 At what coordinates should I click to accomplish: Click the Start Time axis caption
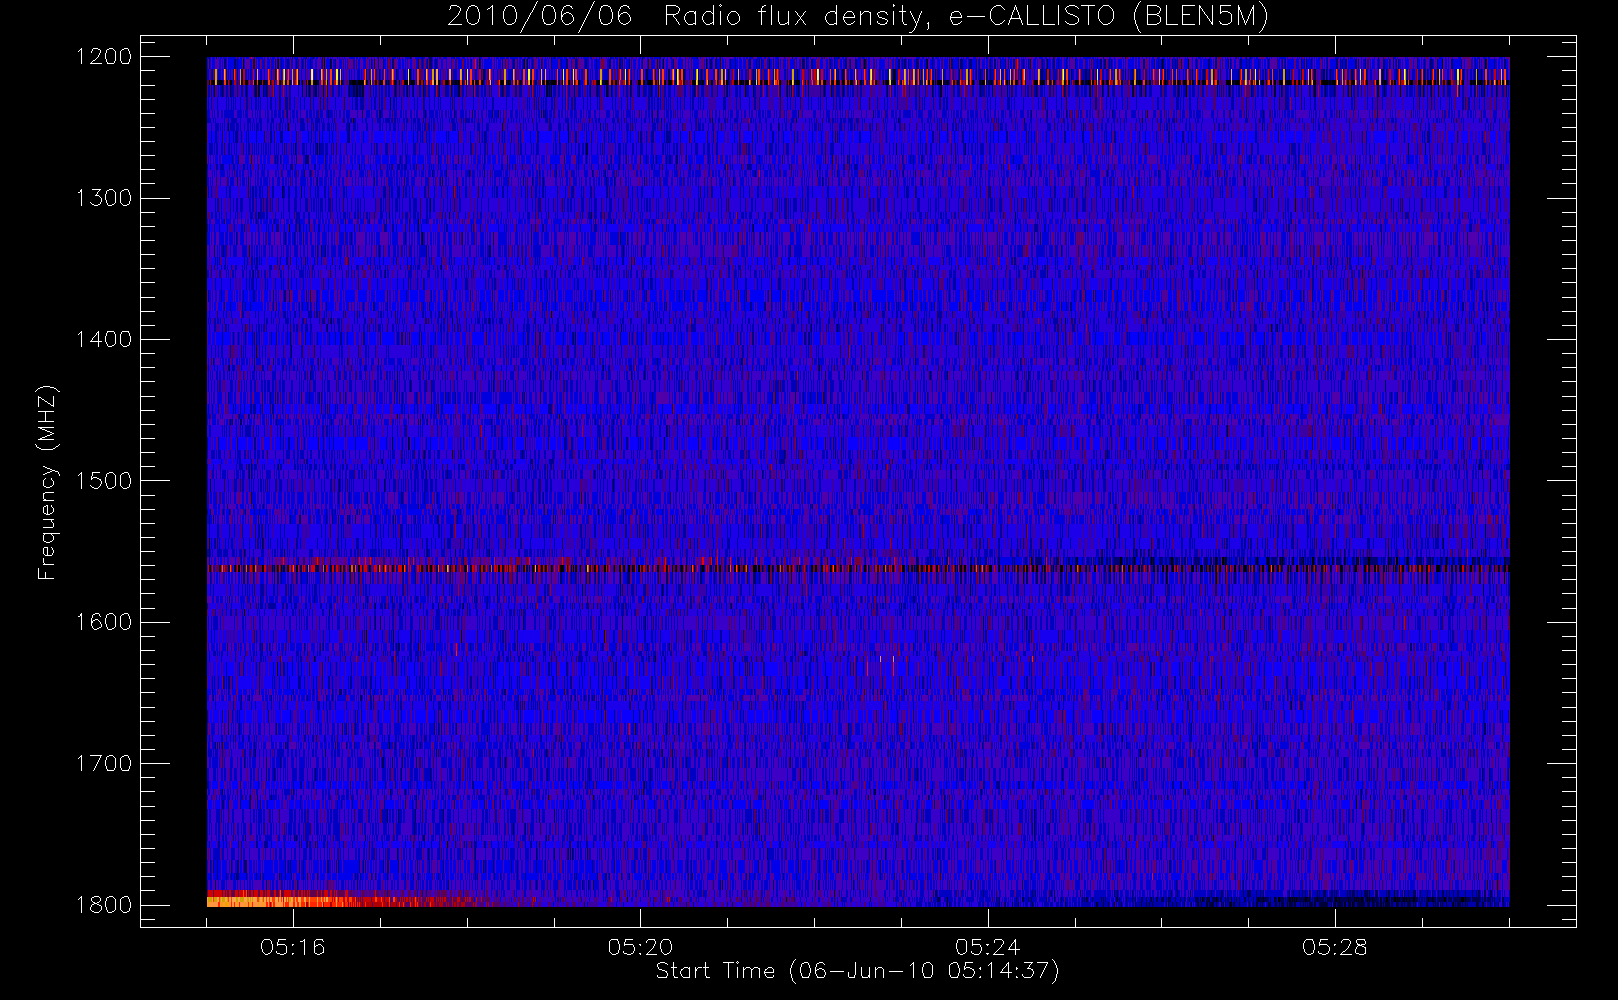point(858,971)
